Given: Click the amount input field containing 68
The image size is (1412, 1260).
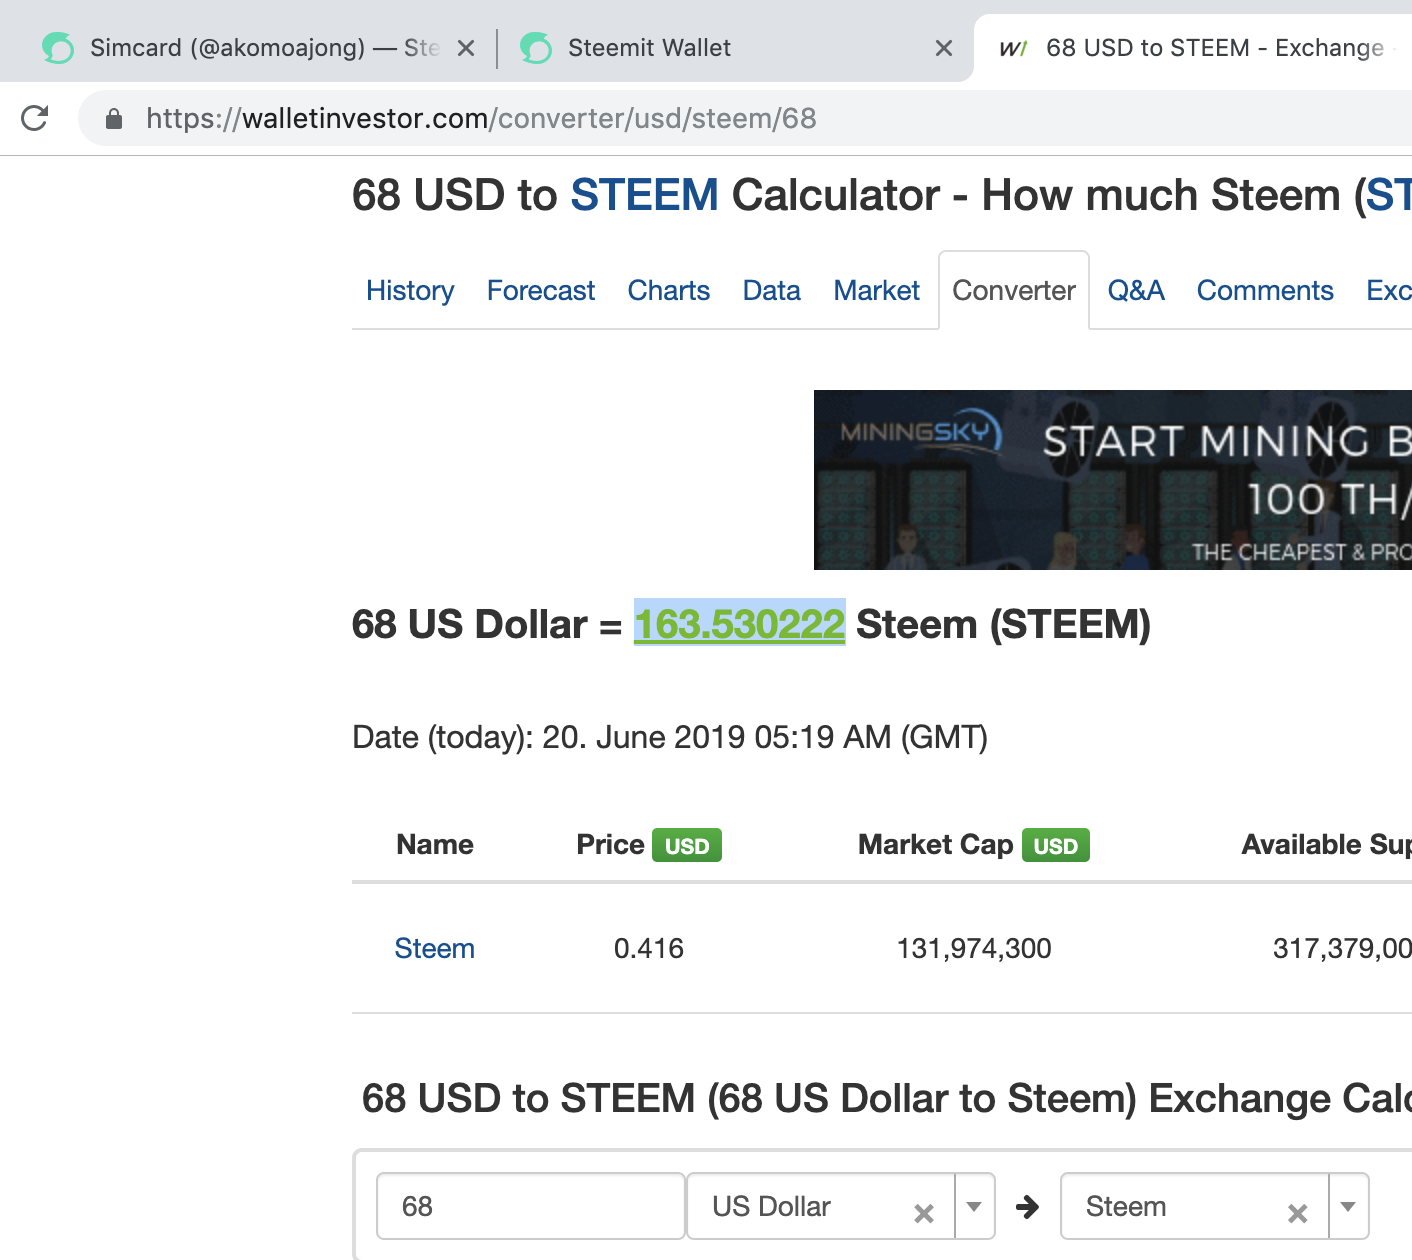Looking at the screenshot, I should pos(531,1206).
